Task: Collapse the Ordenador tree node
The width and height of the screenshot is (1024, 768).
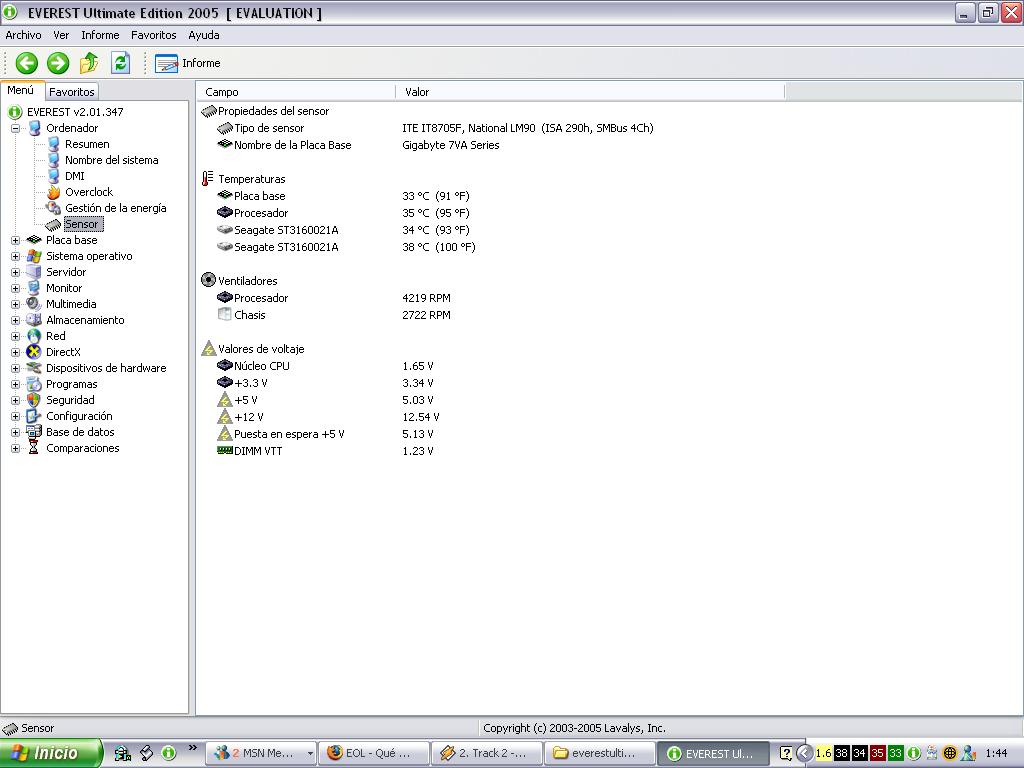Action: 15,128
